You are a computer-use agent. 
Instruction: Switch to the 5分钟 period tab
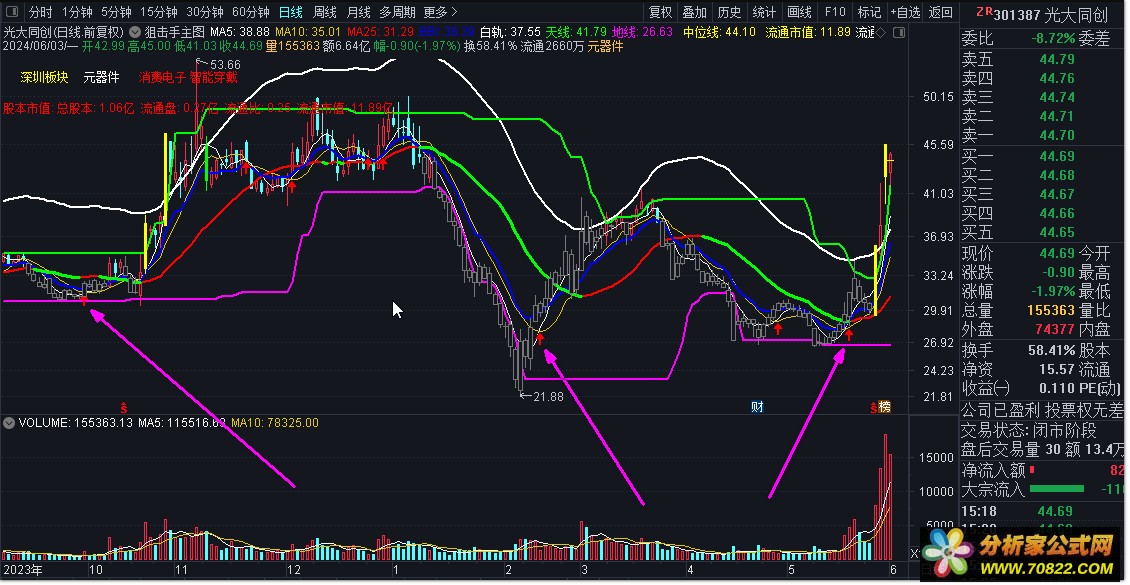tap(115, 12)
